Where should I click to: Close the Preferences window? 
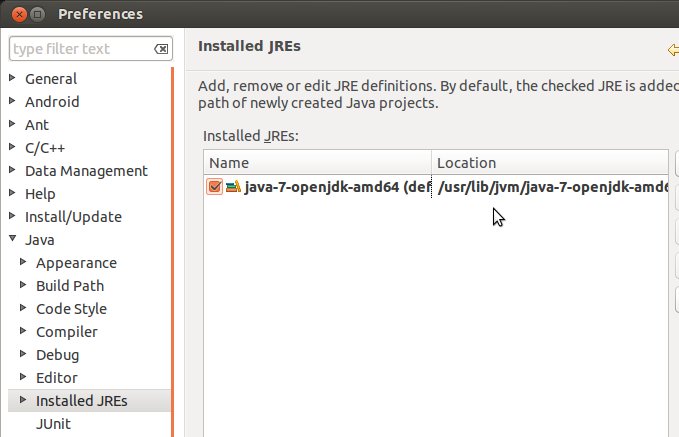pyautogui.click(x=19, y=14)
